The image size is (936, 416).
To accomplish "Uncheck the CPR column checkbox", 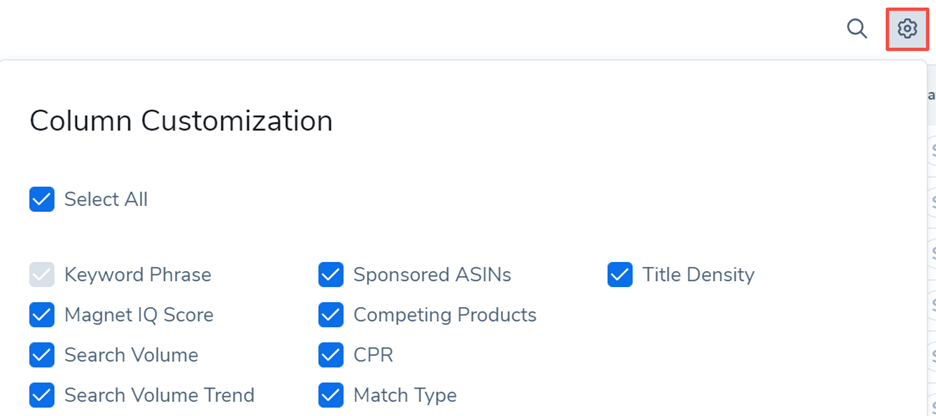I will 331,355.
